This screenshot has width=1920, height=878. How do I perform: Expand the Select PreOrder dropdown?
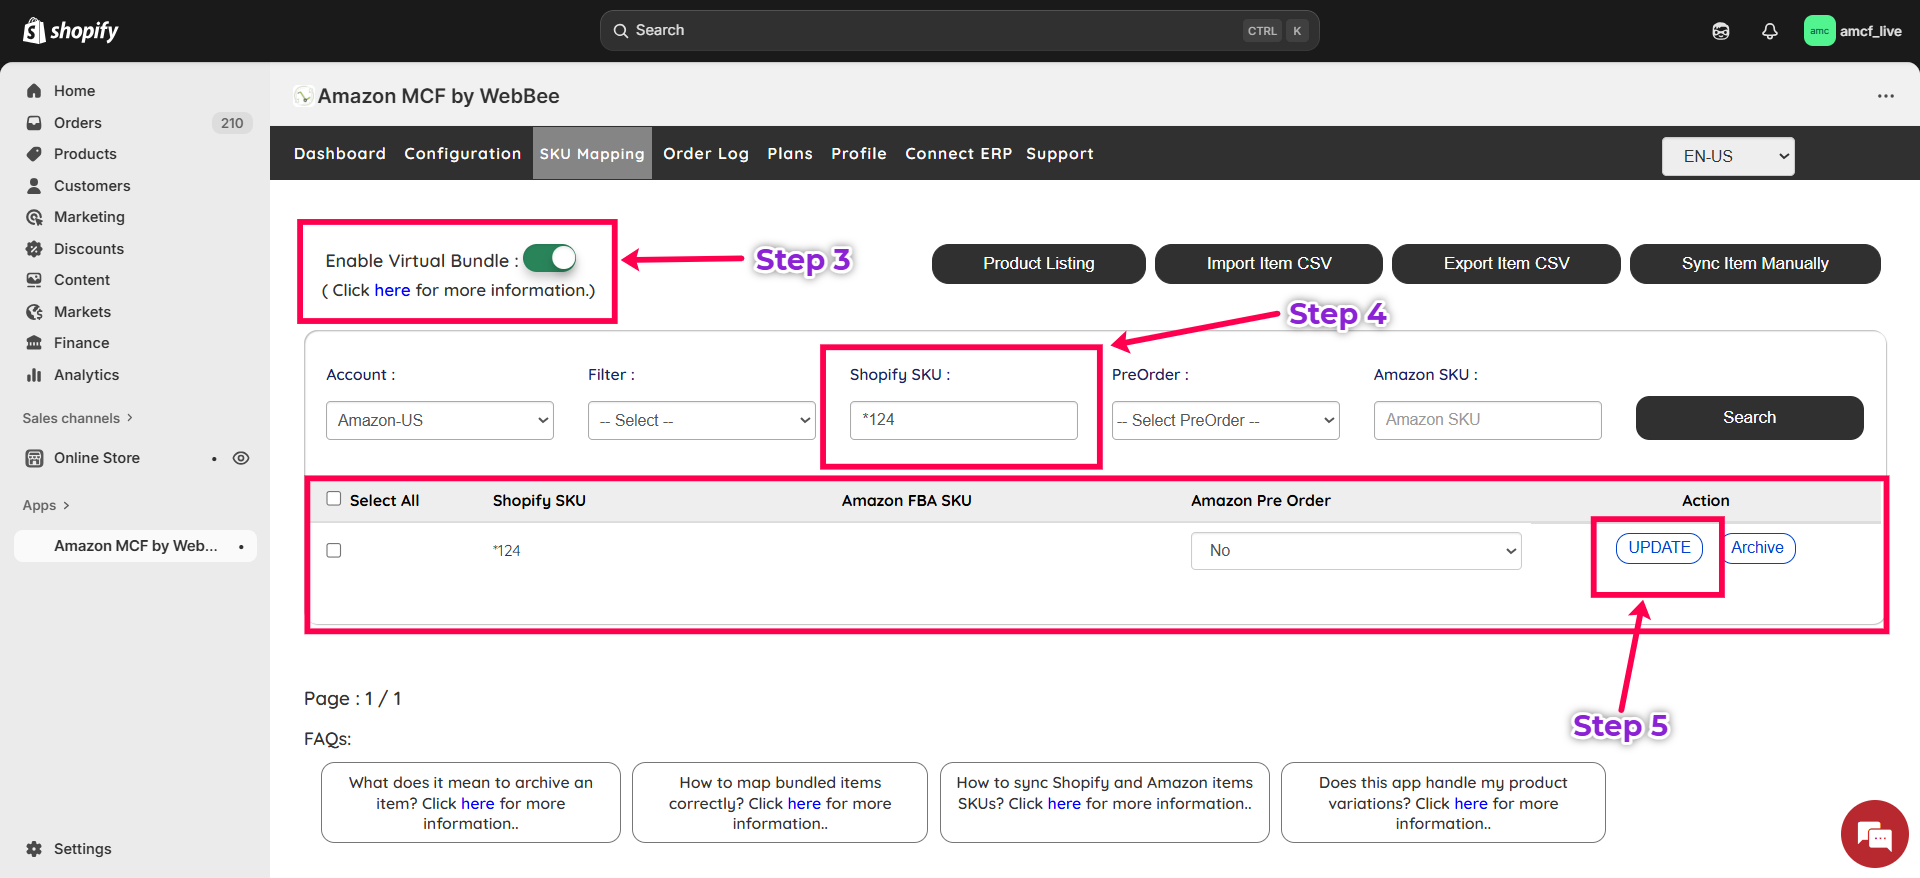point(1225,420)
